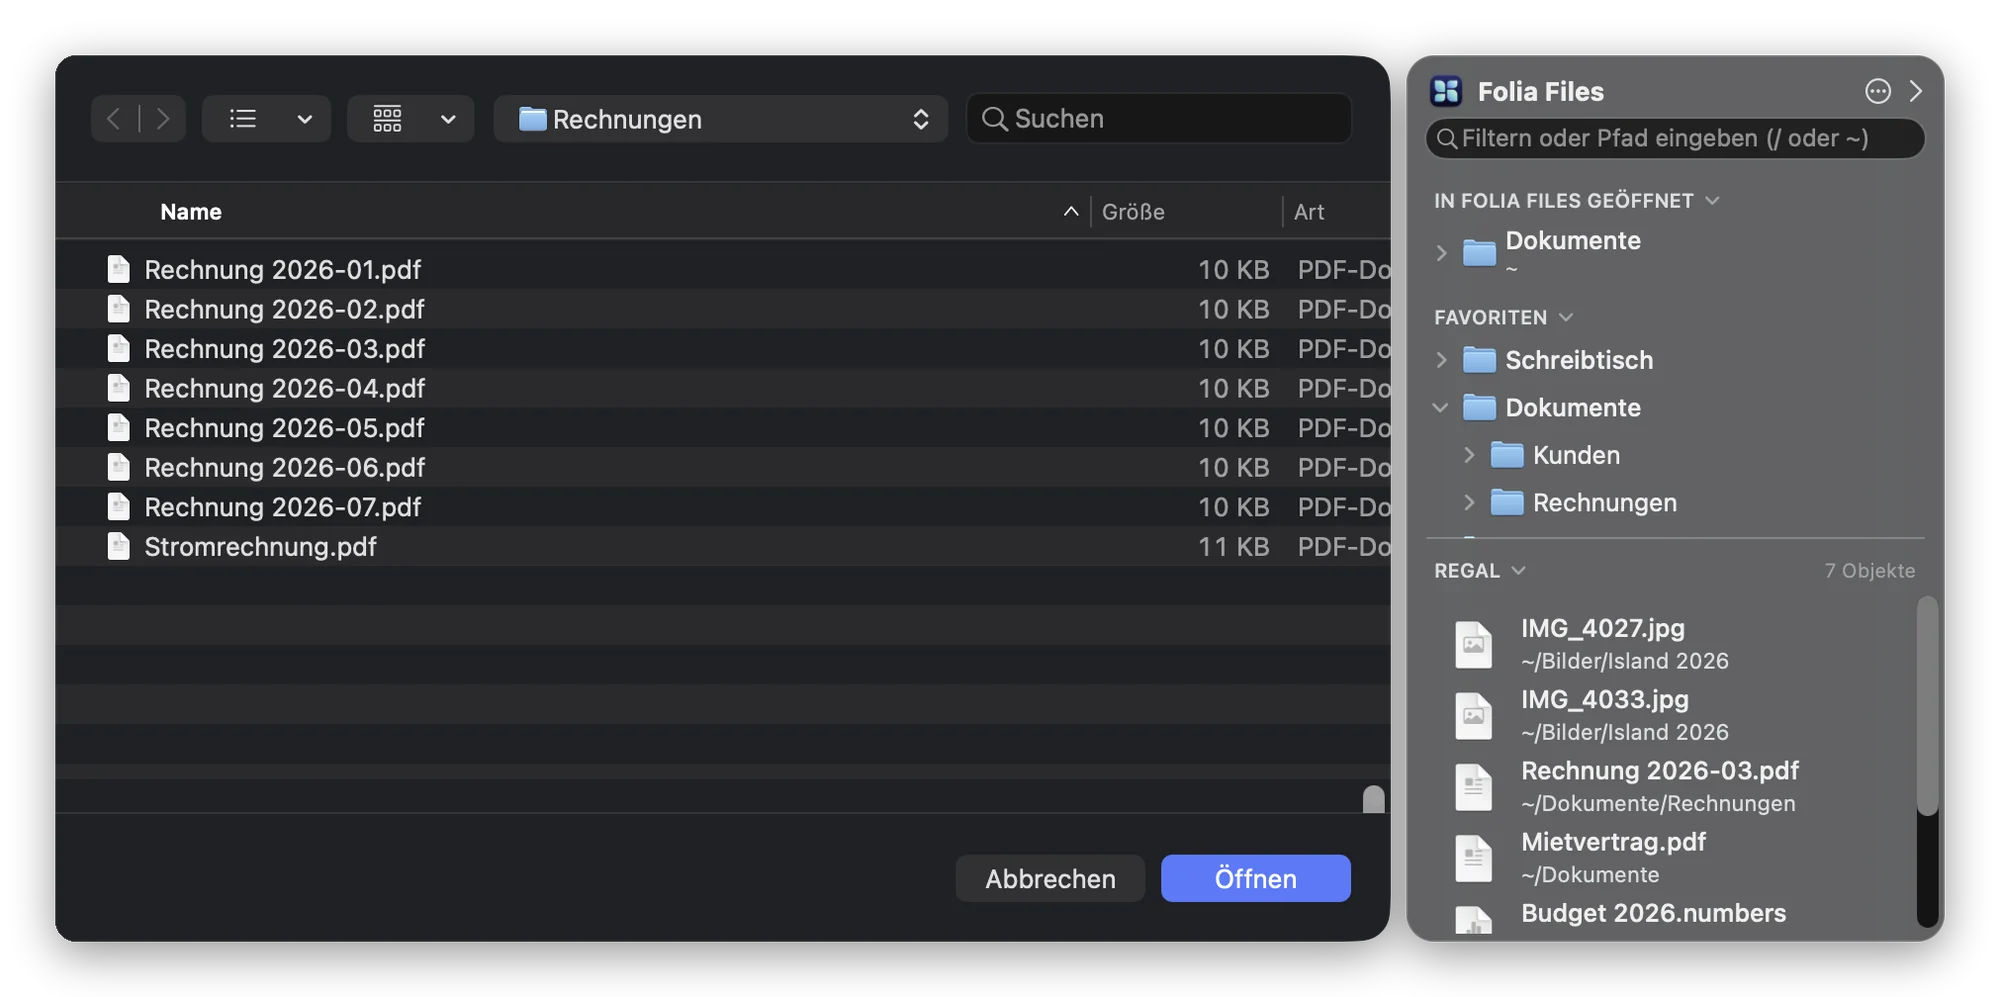Go forward with the right arrow button
Screen dimensions: 2000x997
(163, 119)
